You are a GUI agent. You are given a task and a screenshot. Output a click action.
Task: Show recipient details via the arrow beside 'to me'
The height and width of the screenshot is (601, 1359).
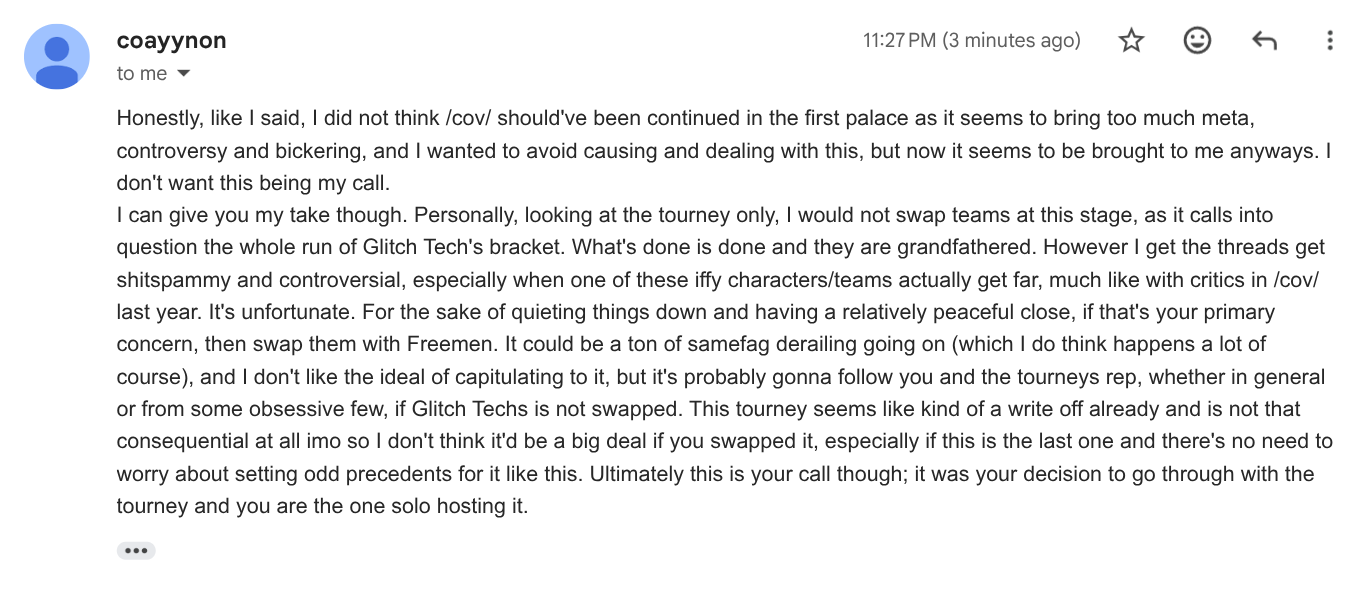183,74
